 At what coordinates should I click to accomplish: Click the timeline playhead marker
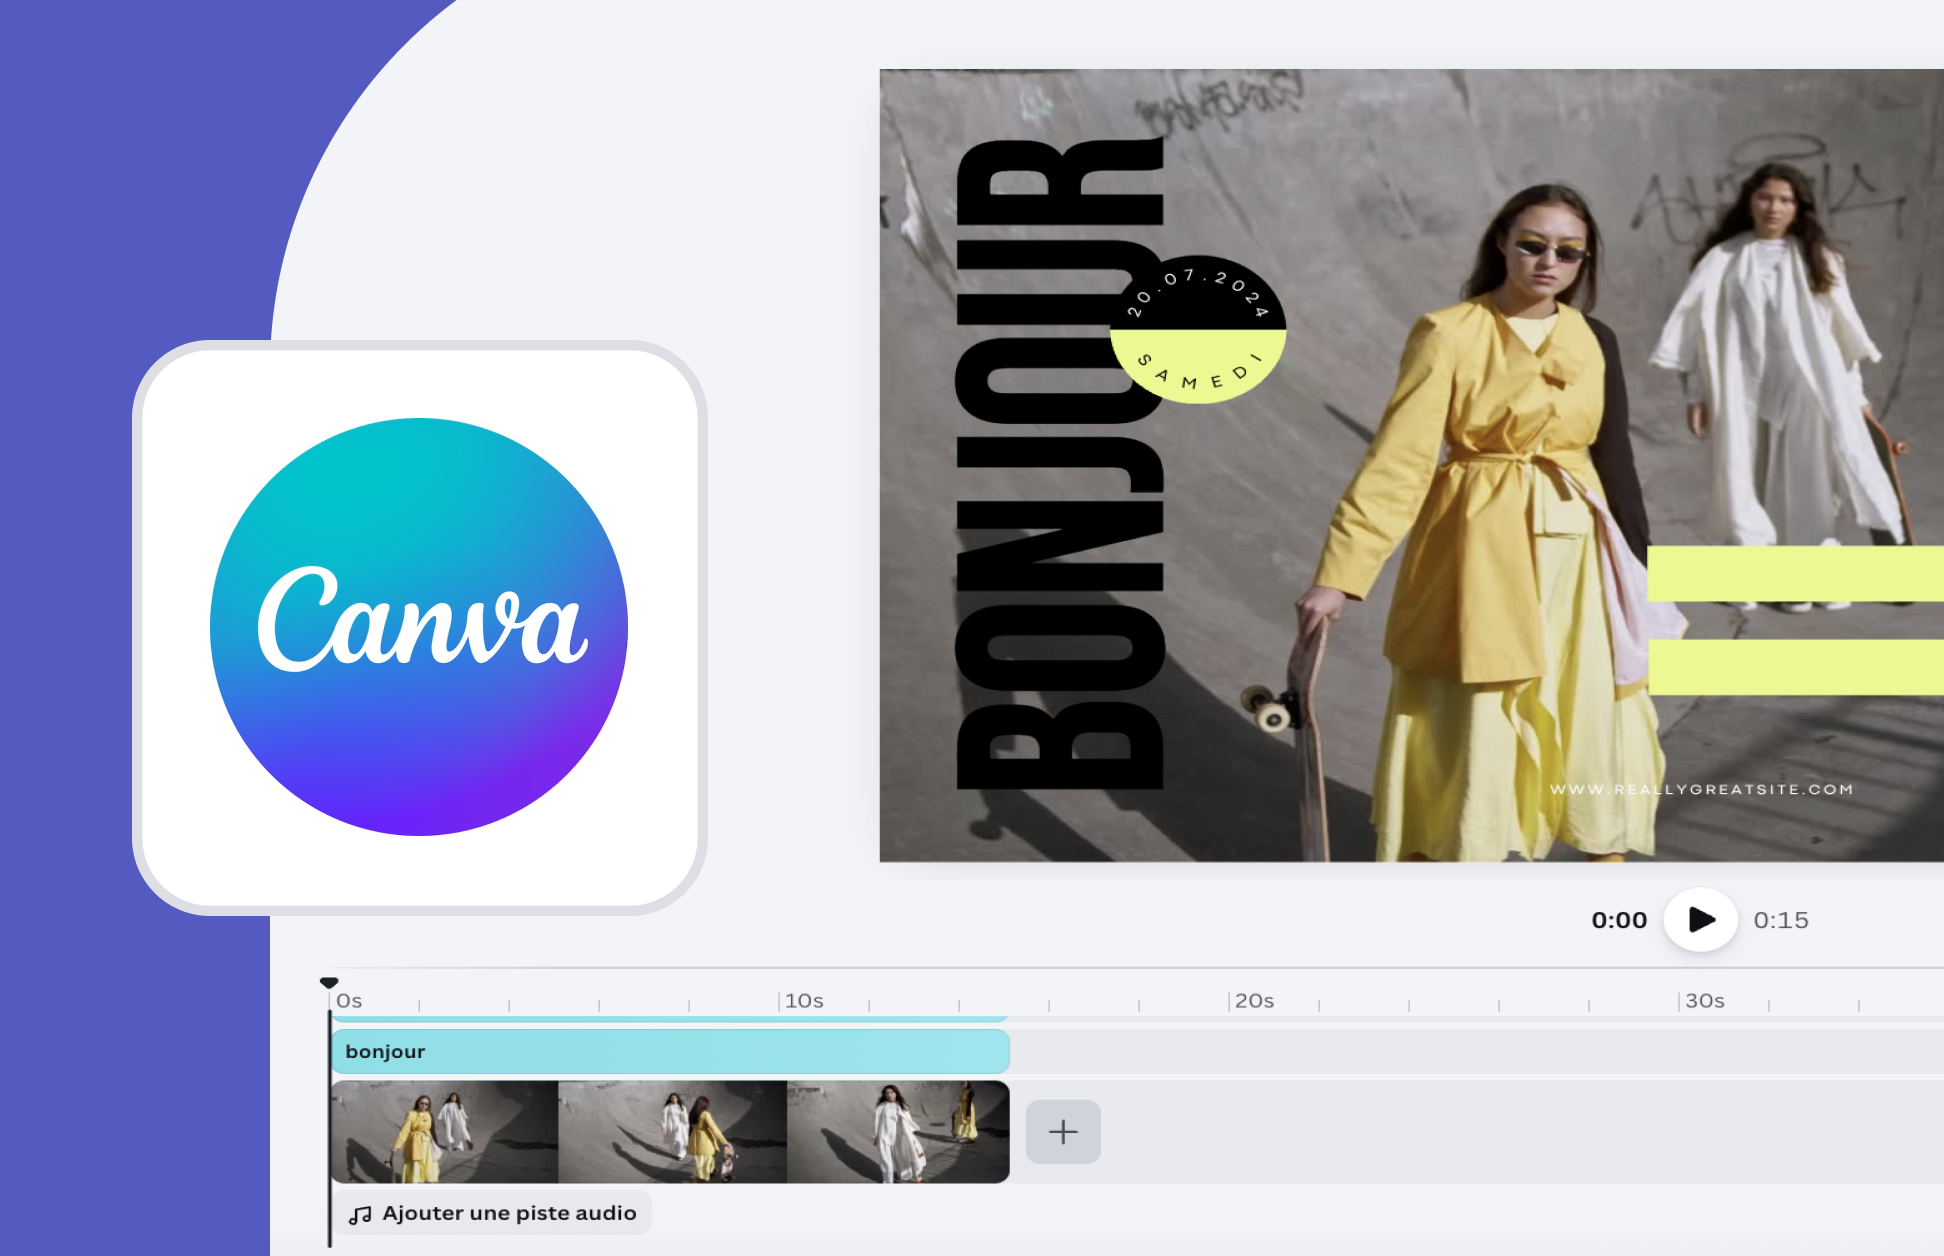click(329, 983)
